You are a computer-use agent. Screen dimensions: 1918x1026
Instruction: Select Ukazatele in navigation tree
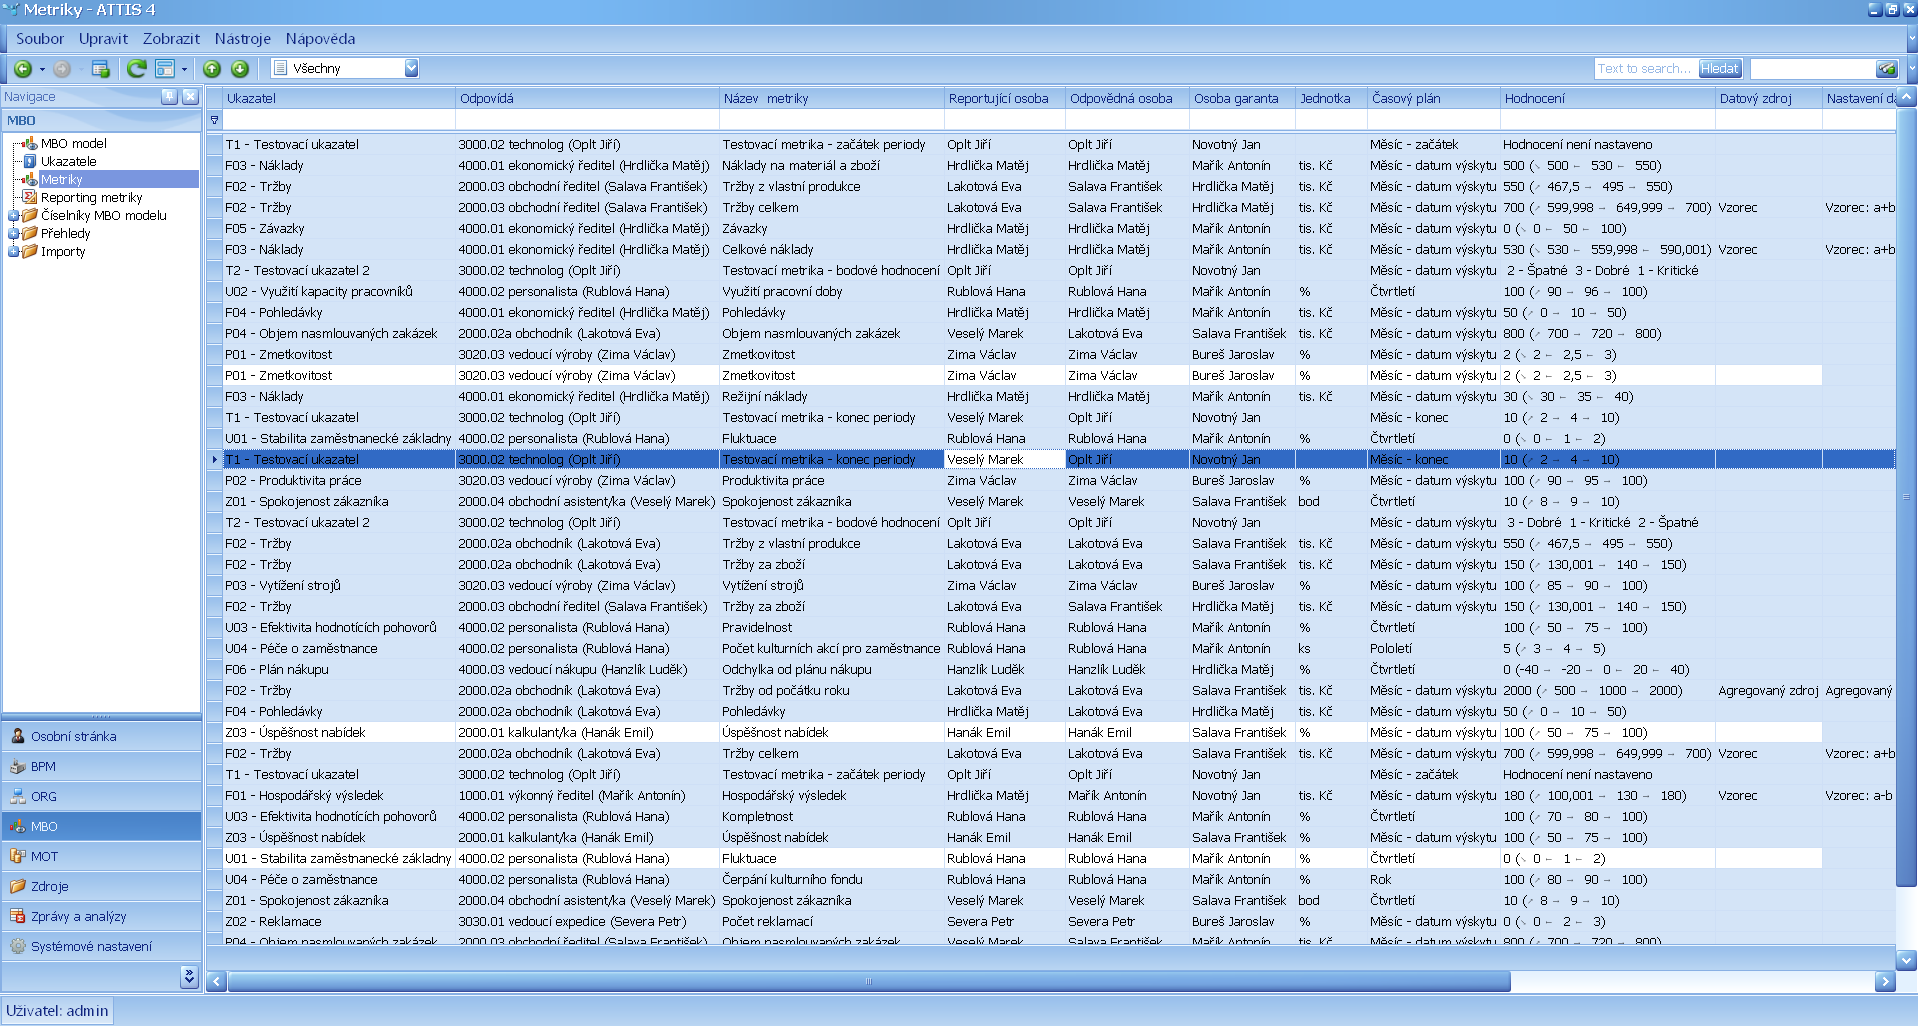coord(69,161)
